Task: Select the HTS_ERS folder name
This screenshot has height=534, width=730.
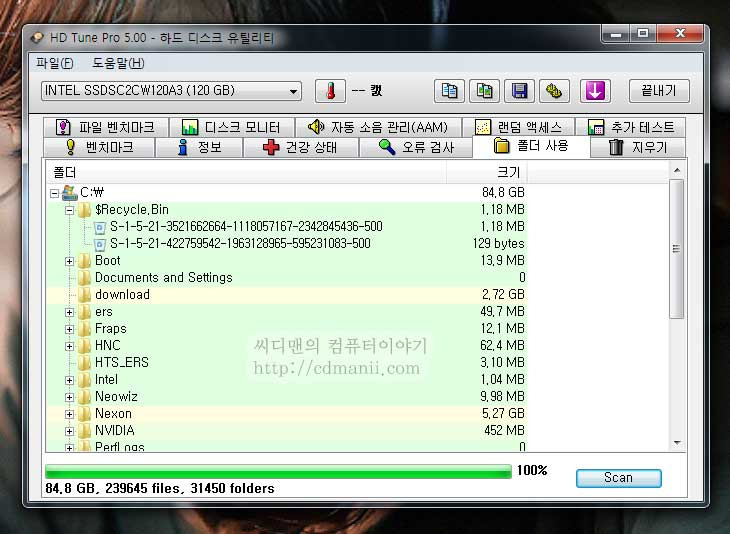Action: (122, 363)
